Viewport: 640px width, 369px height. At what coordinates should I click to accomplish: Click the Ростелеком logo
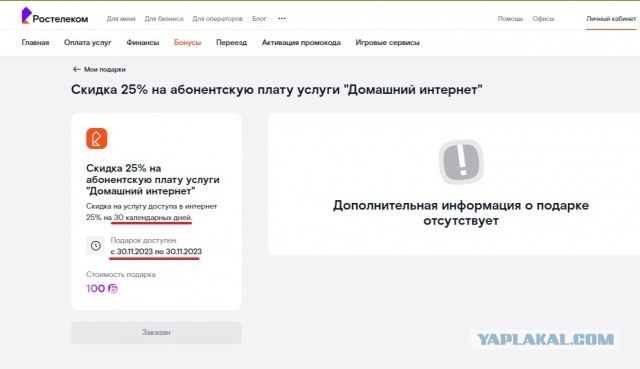coord(54,16)
